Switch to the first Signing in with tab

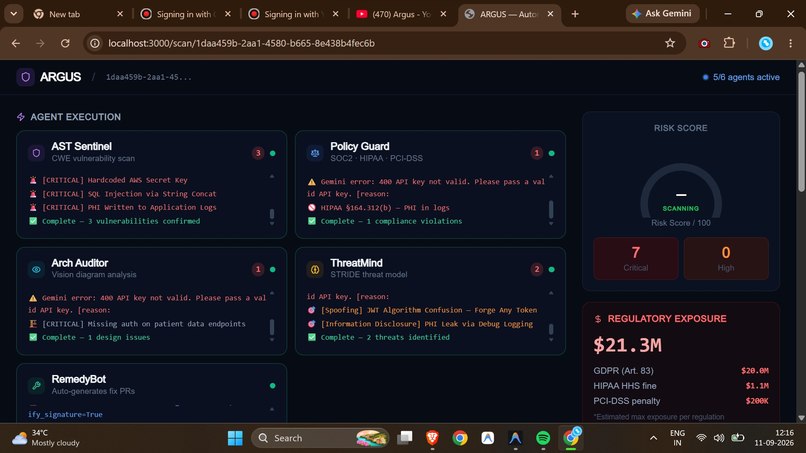[x=186, y=14]
